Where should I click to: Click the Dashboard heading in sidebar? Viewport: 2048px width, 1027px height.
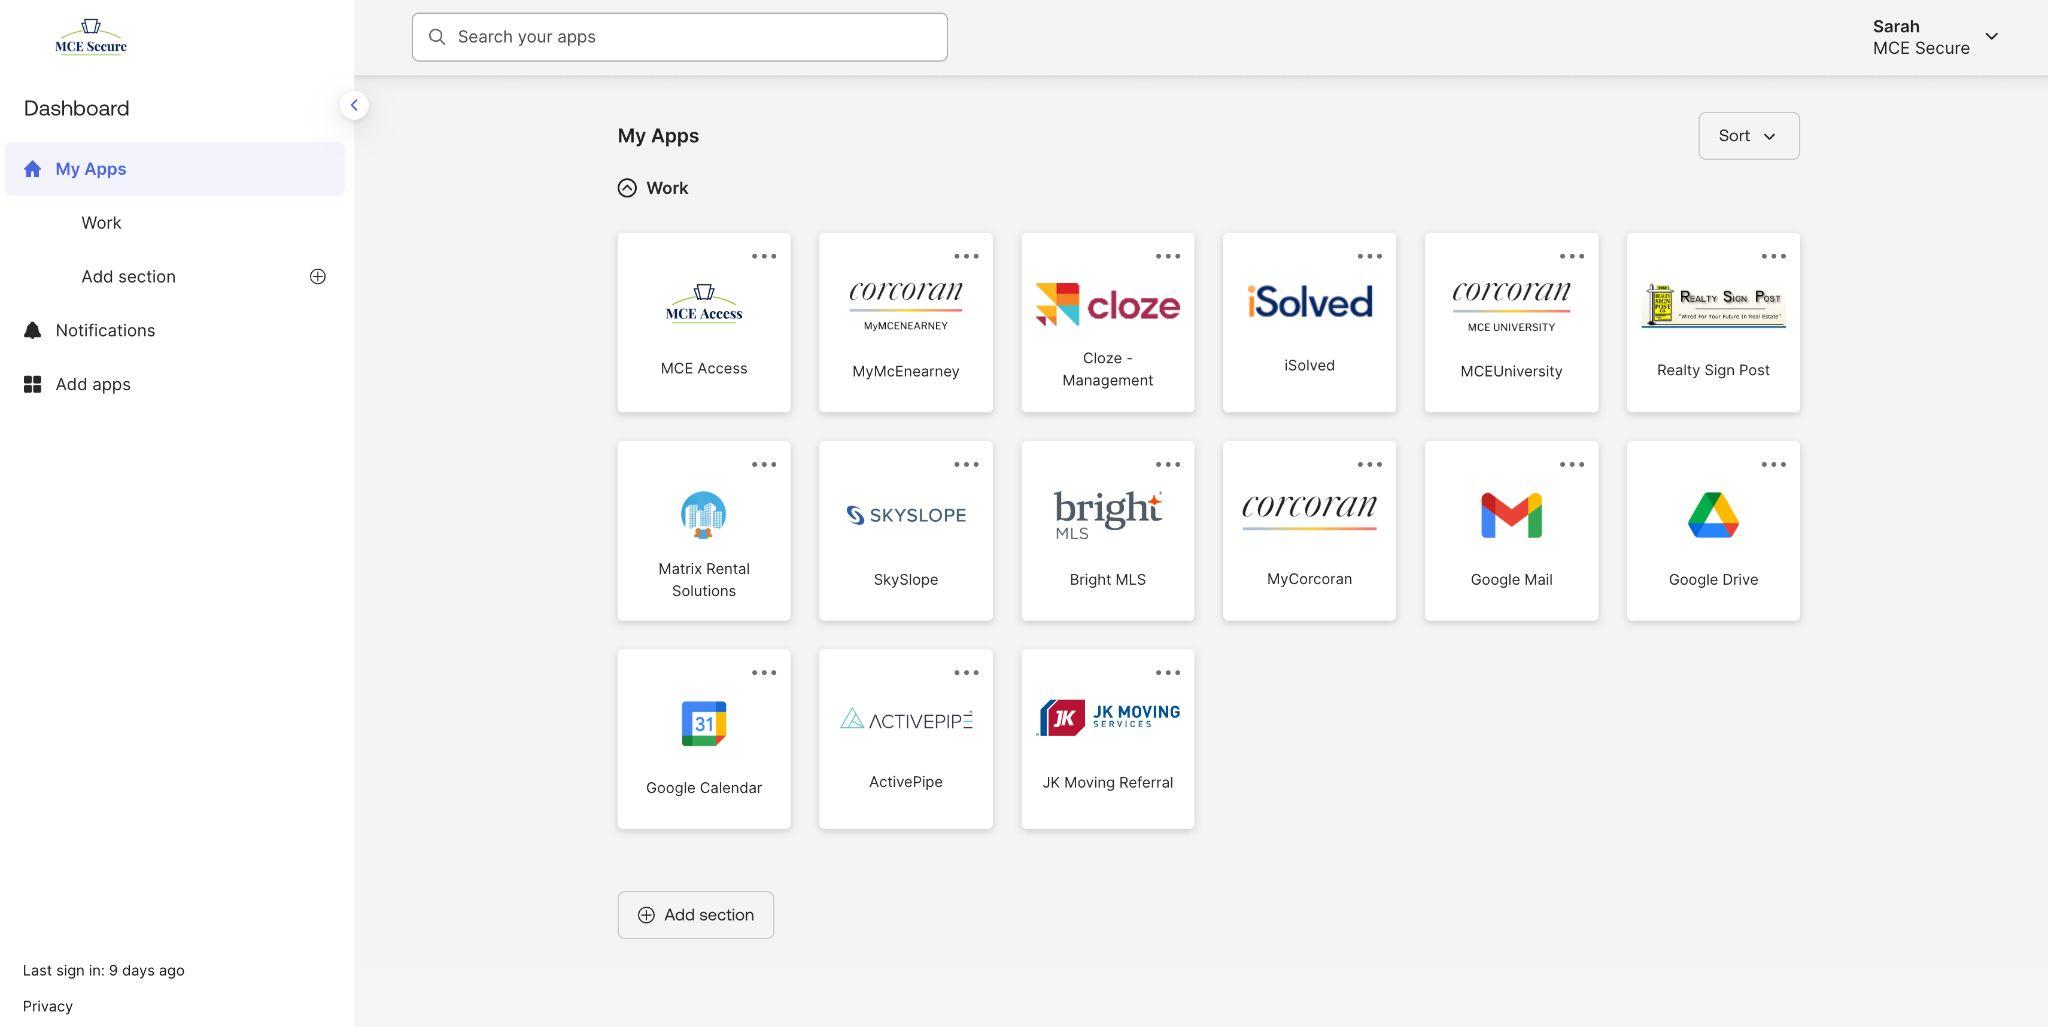tap(77, 108)
